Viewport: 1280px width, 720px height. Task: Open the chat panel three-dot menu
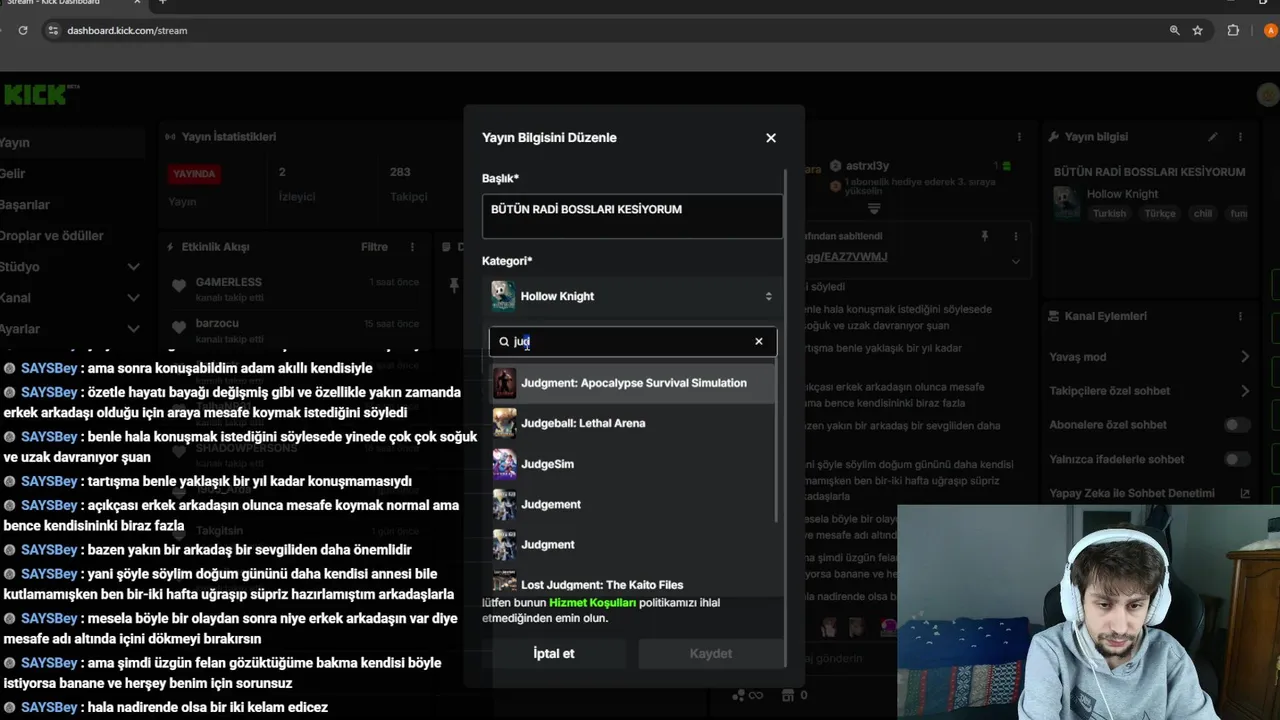point(1019,137)
